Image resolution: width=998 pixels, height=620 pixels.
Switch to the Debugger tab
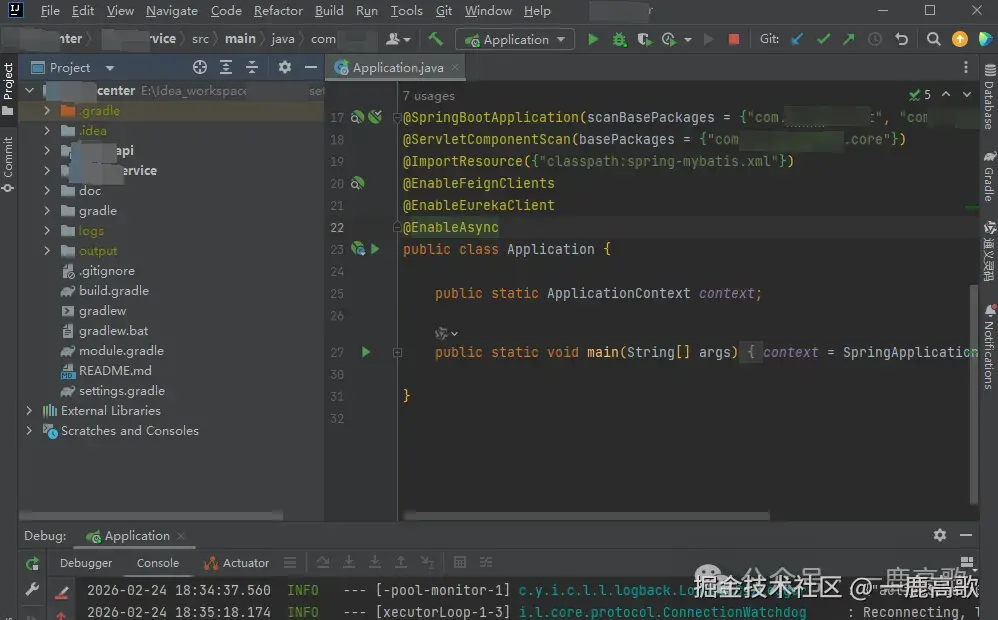point(86,563)
